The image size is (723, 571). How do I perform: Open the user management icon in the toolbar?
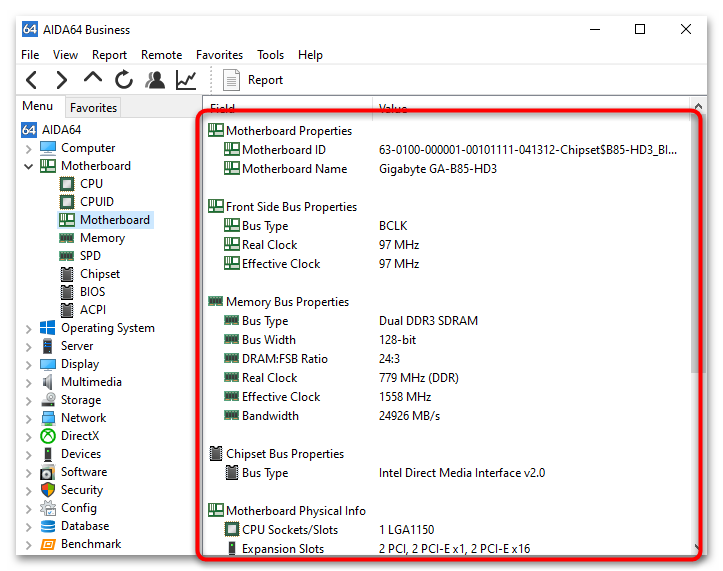click(155, 80)
